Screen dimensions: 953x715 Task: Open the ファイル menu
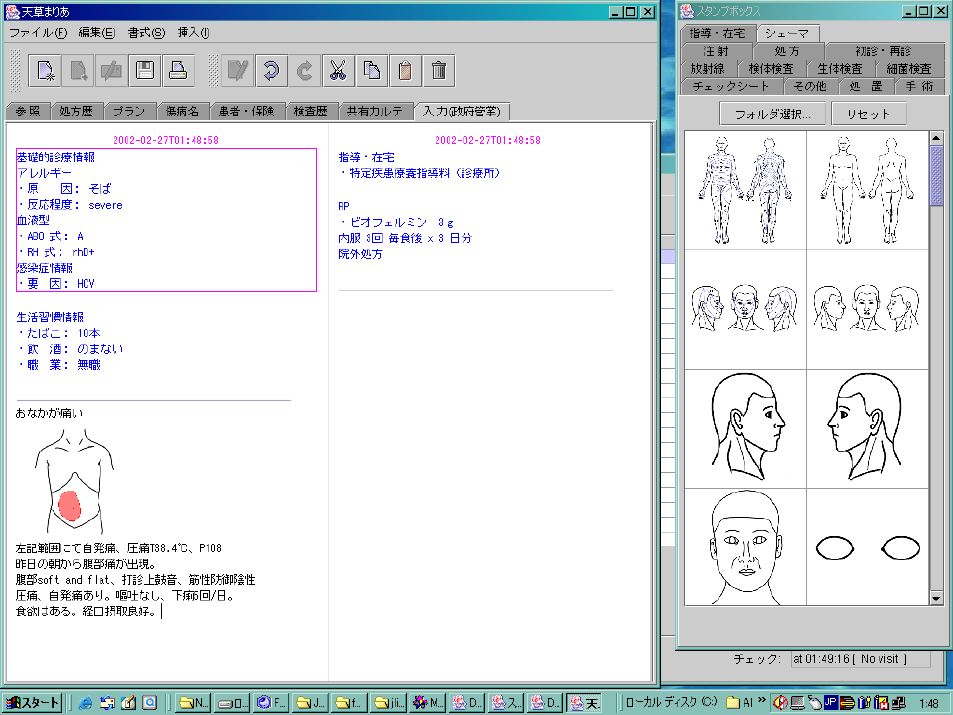(38, 32)
